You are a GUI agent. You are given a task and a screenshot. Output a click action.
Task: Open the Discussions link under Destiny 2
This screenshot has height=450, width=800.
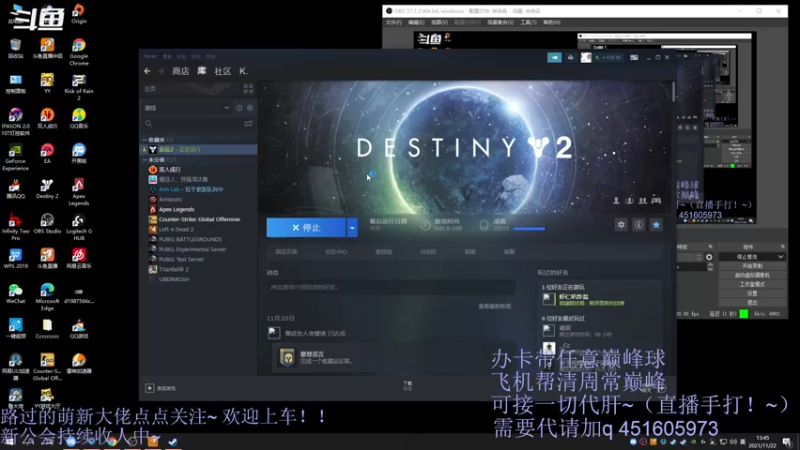click(428, 252)
